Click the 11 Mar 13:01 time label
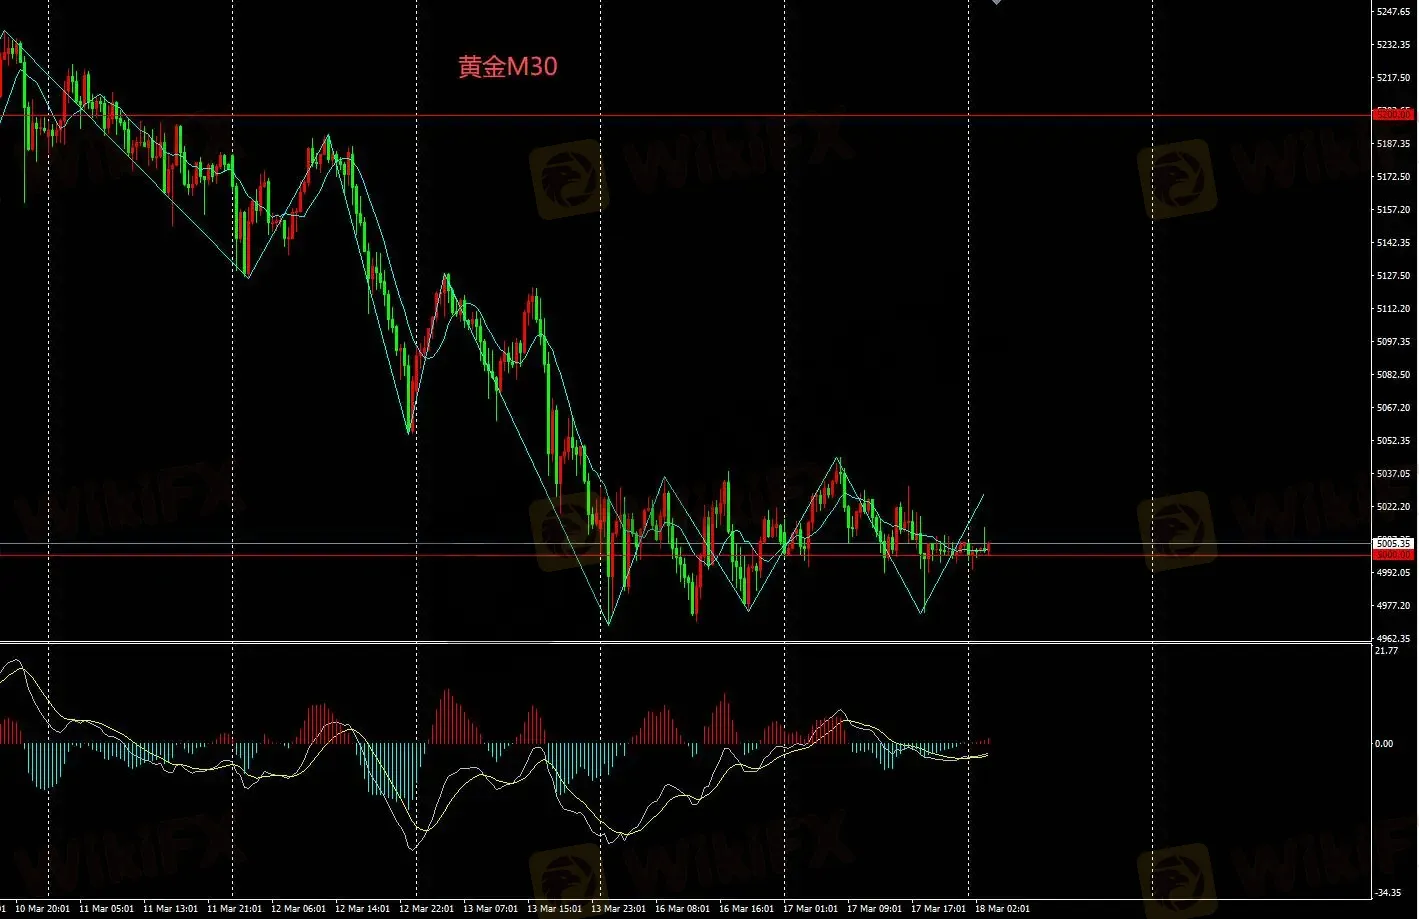The width and height of the screenshot is (1419, 919). click(x=170, y=909)
